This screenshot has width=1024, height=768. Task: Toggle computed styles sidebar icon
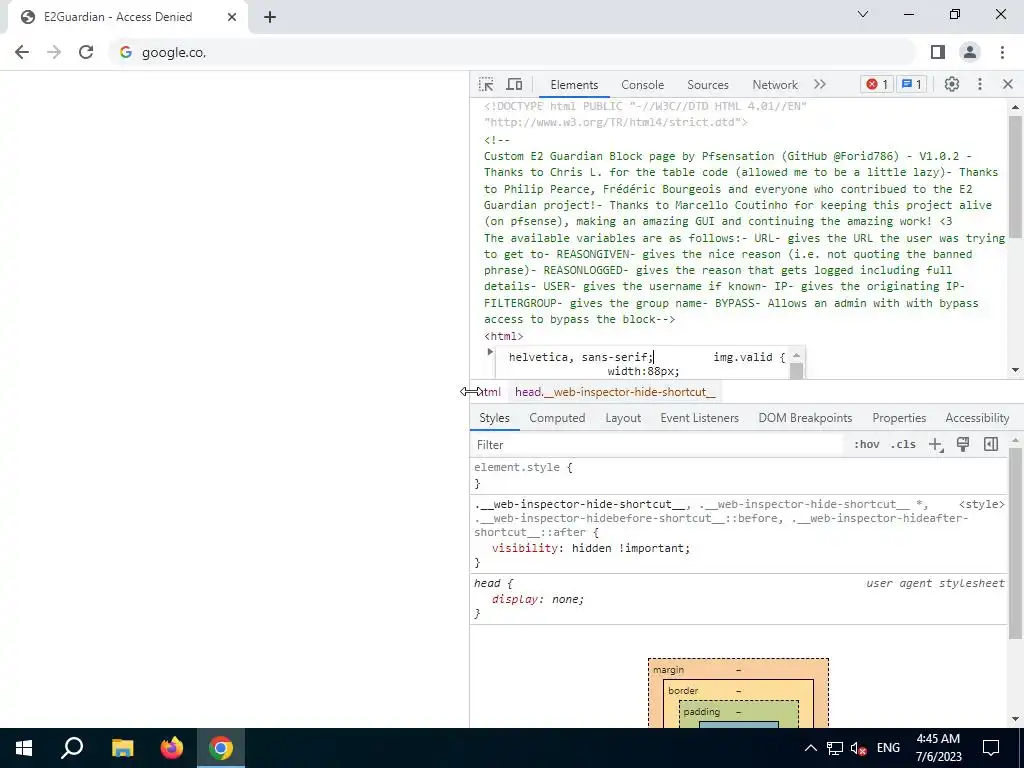(x=991, y=444)
